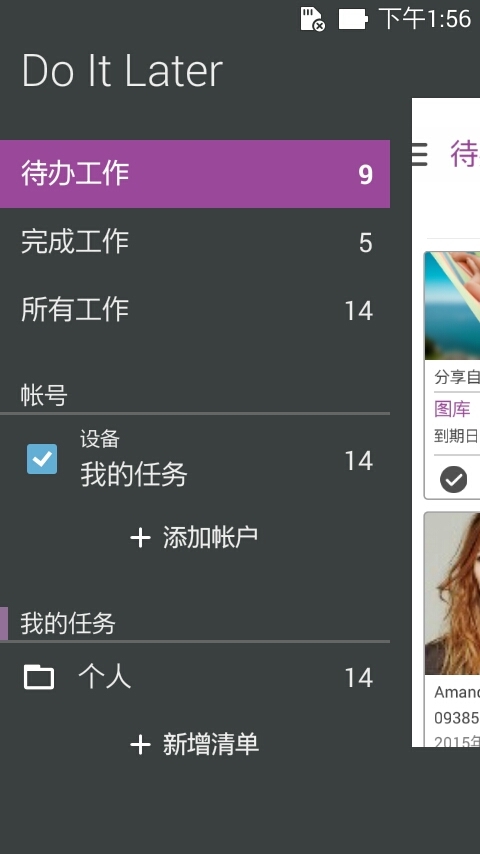The width and height of the screenshot is (480, 854).
Task: Tap the SD card status icon
Action: 313,19
